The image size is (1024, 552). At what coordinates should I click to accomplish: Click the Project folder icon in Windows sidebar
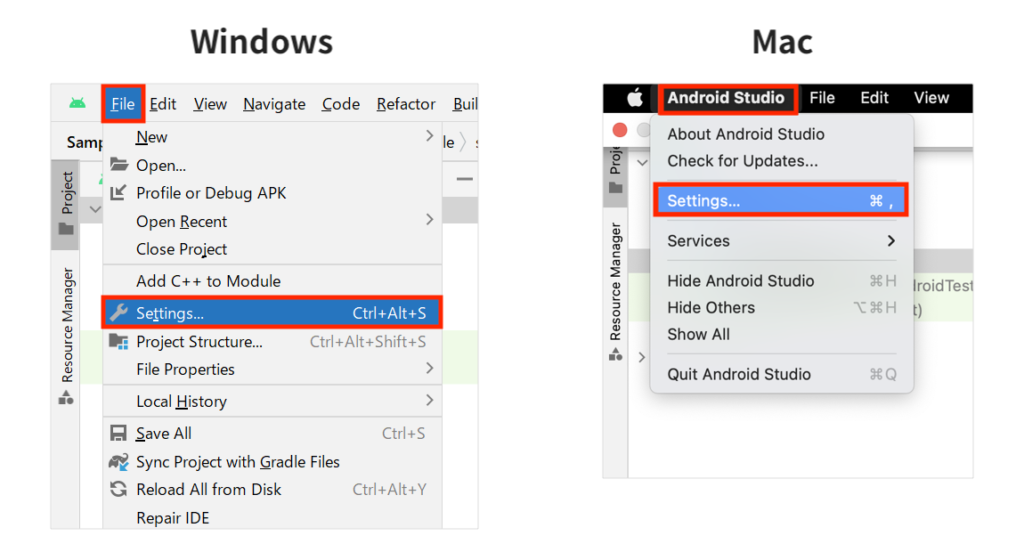(66, 229)
